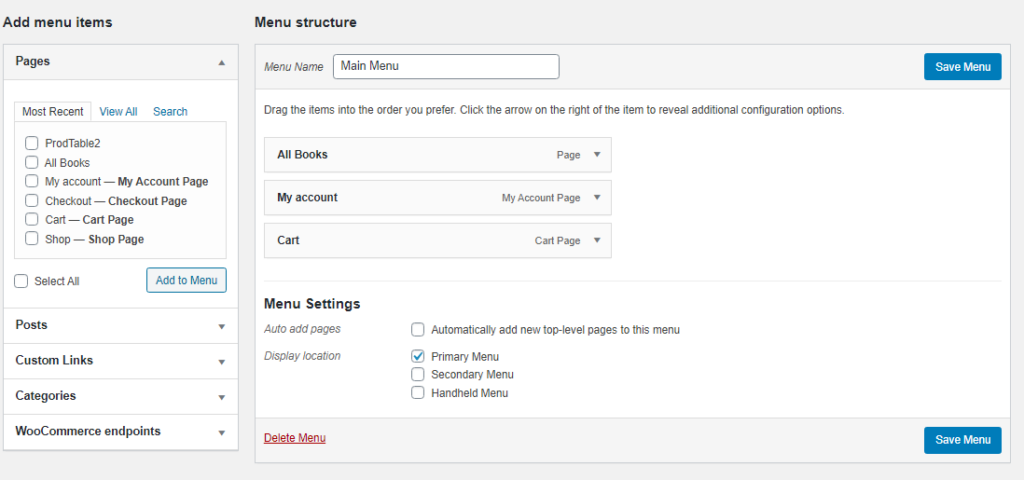Check the ProdTable2 page checkbox

31,143
